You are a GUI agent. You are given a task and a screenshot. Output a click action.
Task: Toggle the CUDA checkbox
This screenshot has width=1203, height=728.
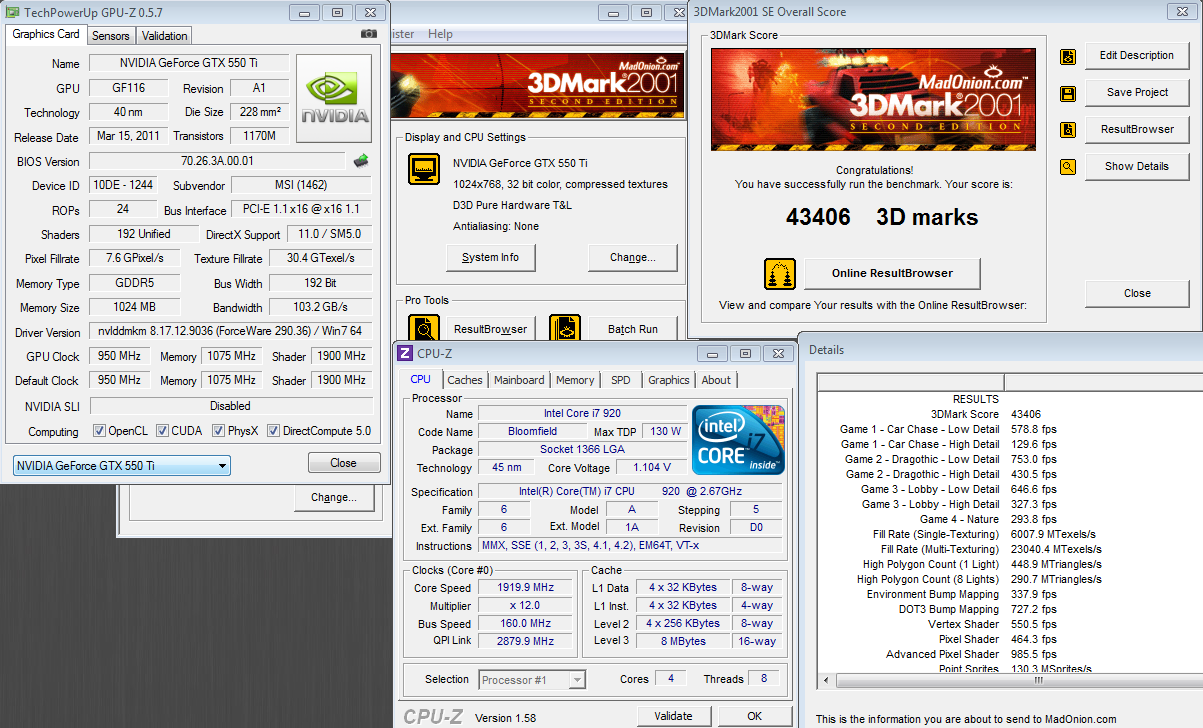(x=162, y=431)
